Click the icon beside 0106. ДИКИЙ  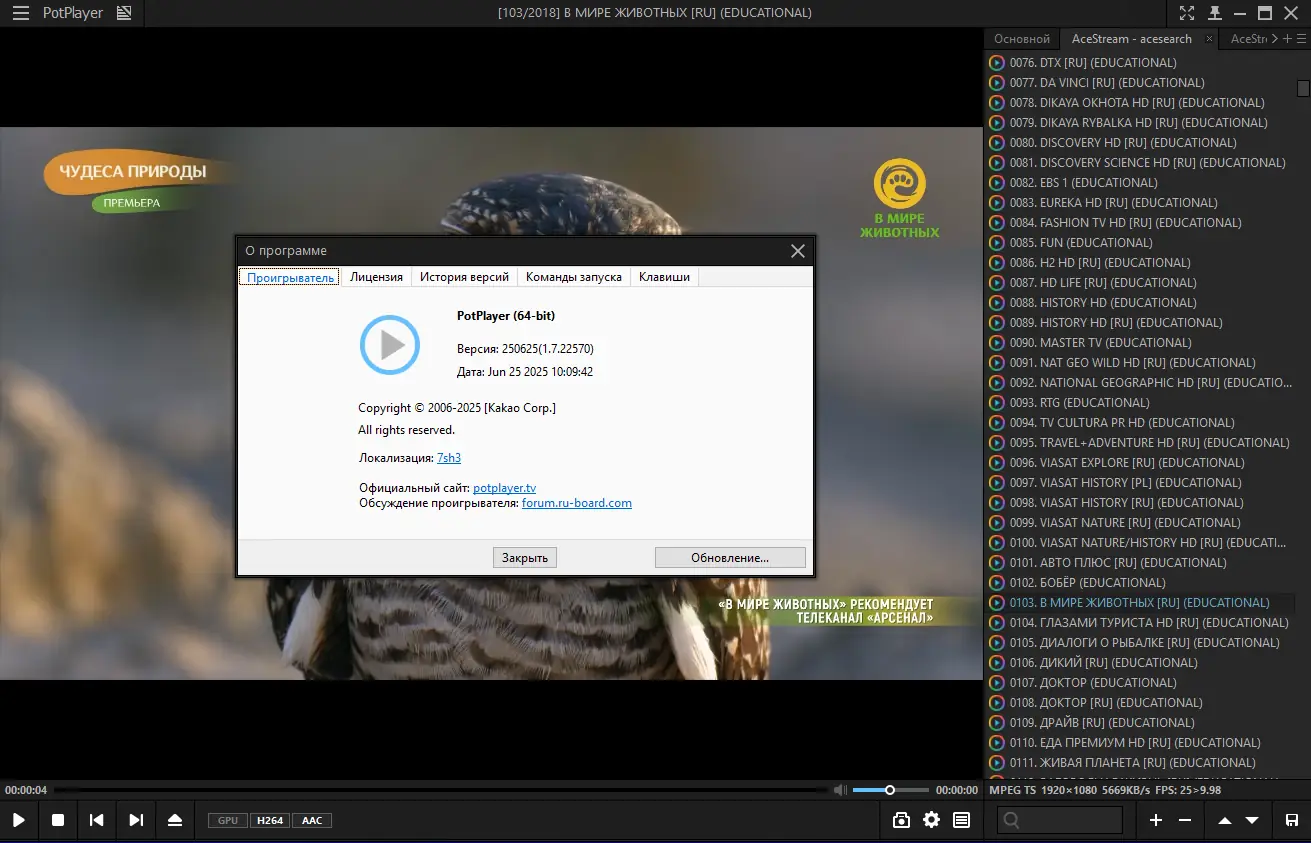(997, 663)
